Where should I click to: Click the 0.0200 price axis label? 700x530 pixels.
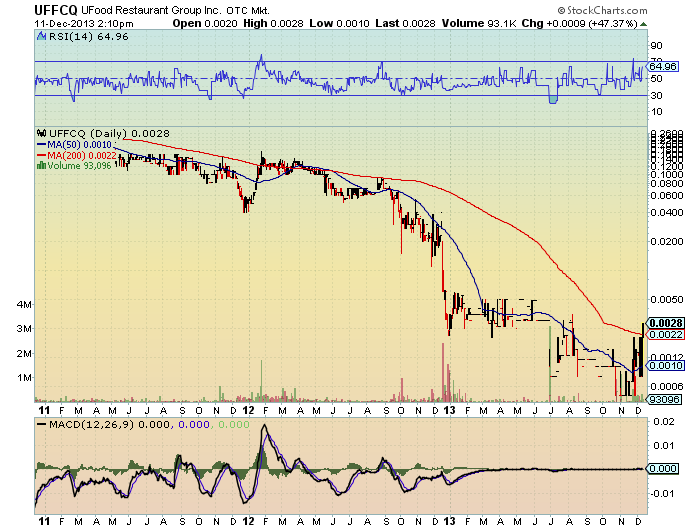pos(667,242)
